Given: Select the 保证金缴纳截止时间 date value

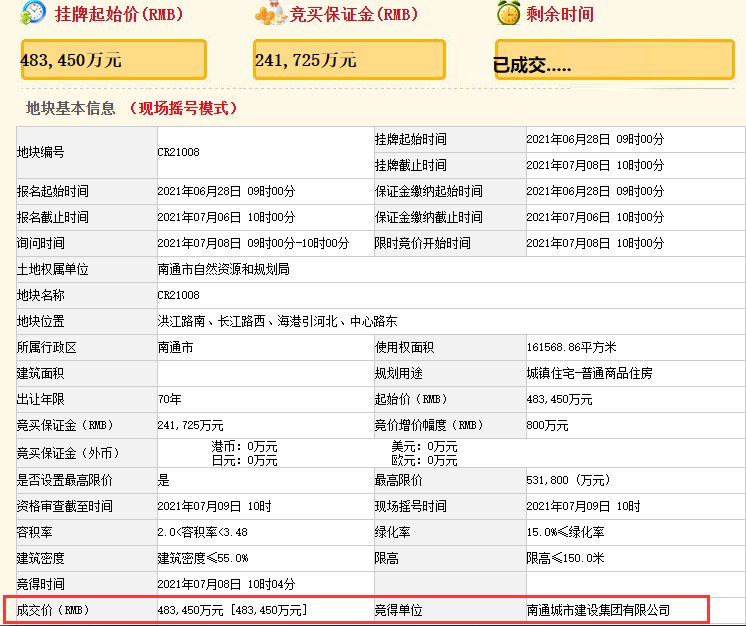Looking at the screenshot, I should (595, 217).
